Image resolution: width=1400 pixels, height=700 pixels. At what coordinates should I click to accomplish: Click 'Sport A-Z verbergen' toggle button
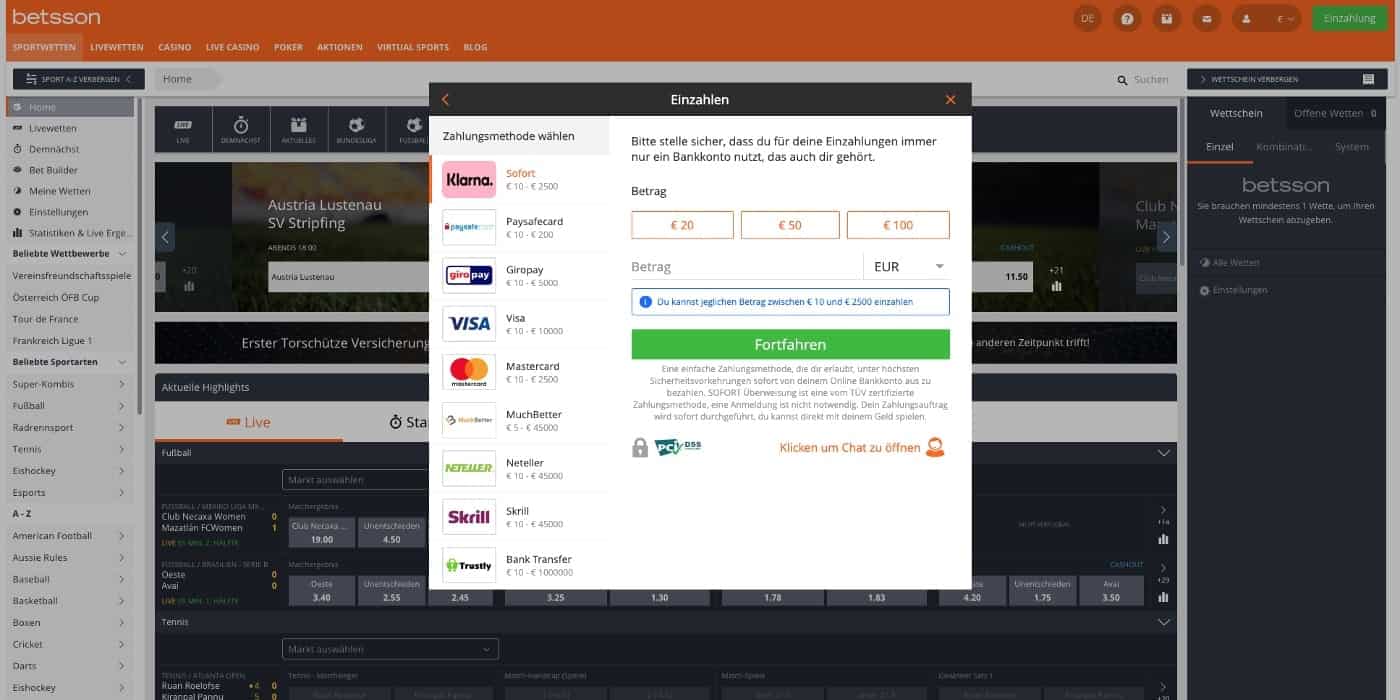pyautogui.click(x=79, y=79)
